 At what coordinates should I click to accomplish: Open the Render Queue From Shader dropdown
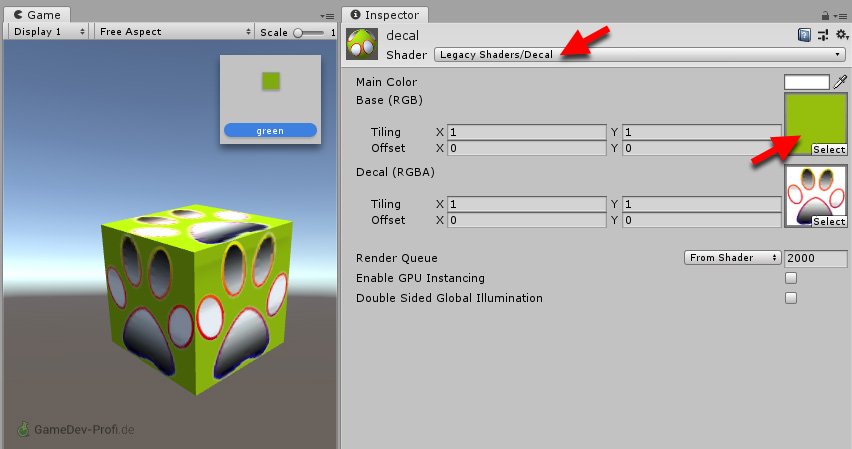tap(732, 258)
